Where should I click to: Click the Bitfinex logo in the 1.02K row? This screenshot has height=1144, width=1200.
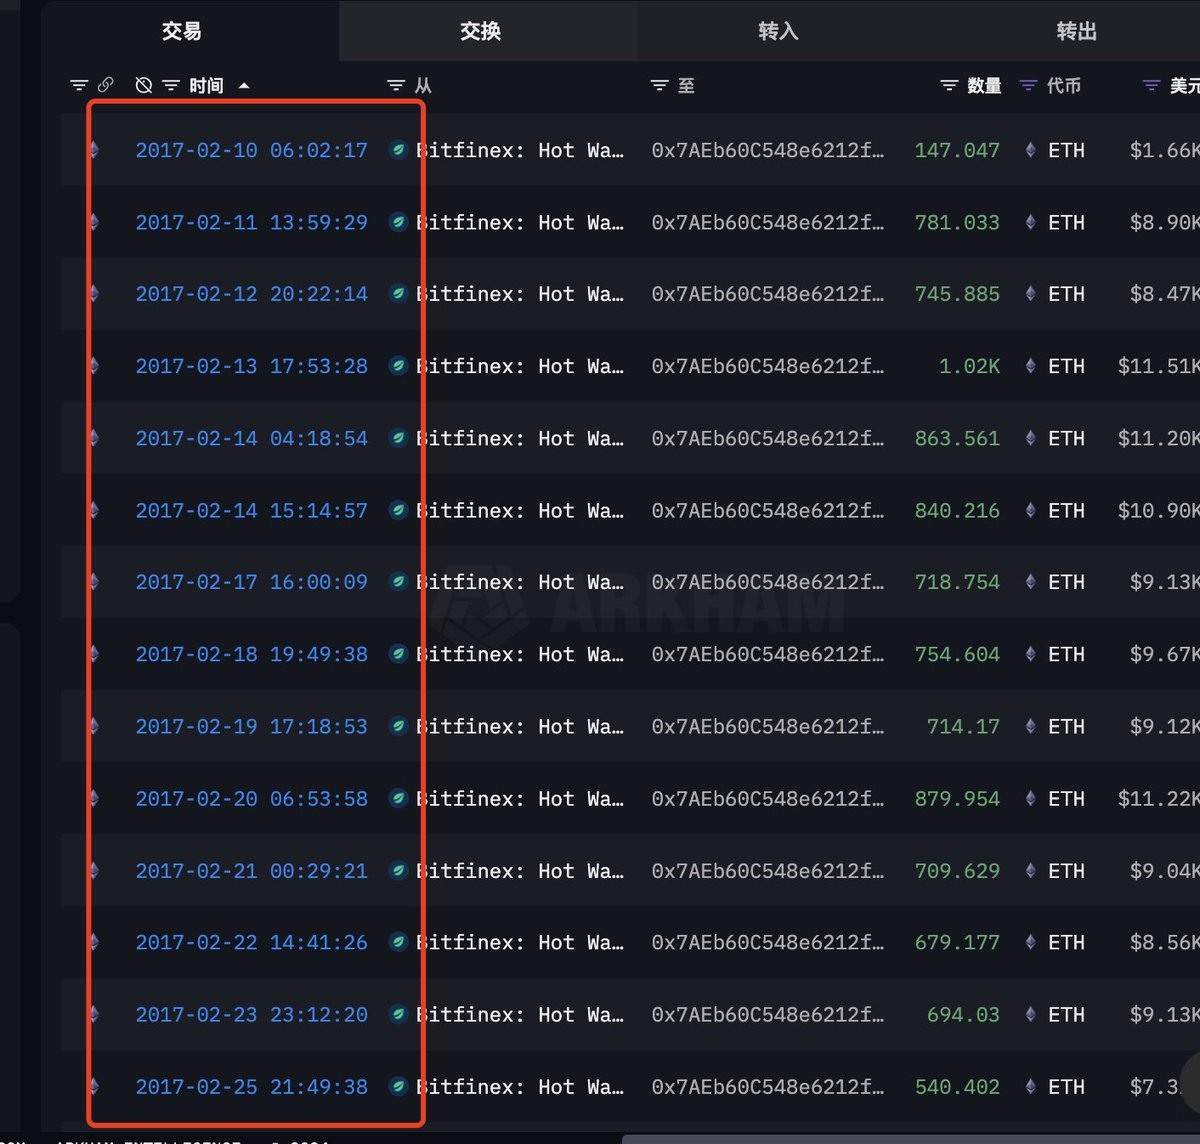[x=398, y=366]
